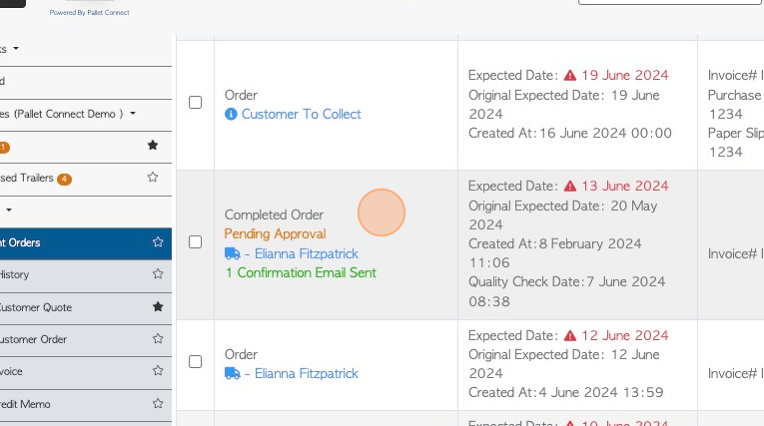
Task: Open the top sidebar dropdown caret
Action: (x=16, y=49)
